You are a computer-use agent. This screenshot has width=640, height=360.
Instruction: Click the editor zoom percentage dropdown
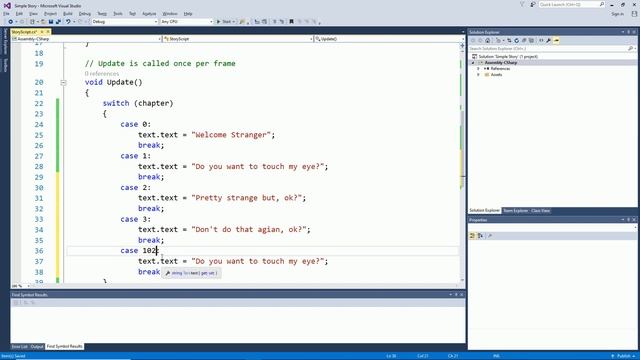[20, 286]
